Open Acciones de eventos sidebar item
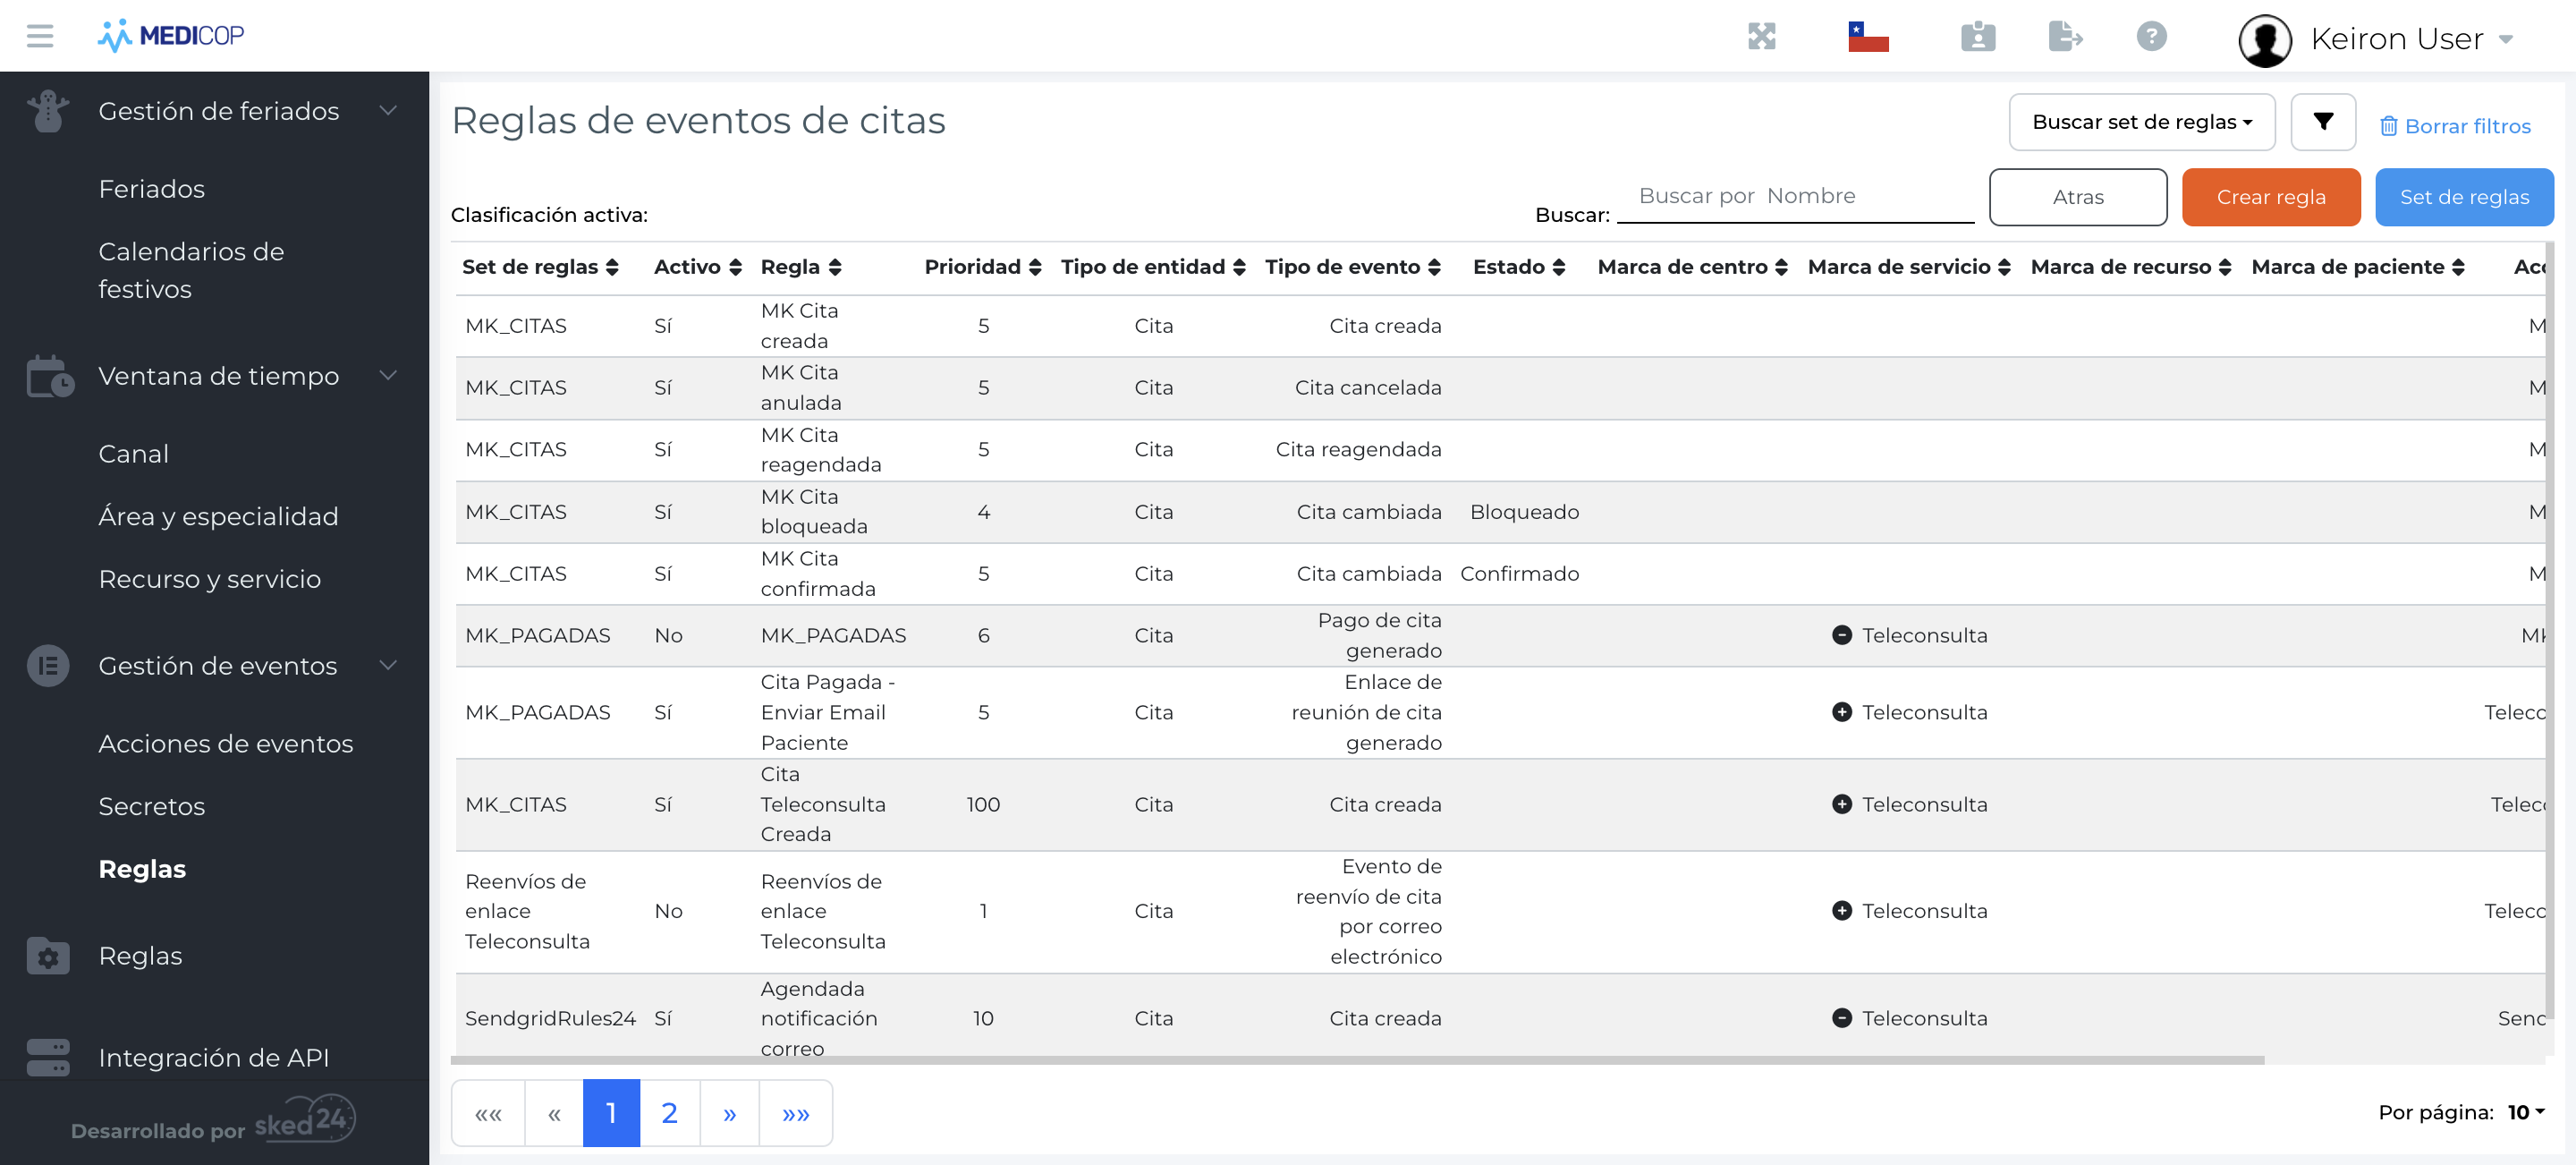 coord(225,744)
